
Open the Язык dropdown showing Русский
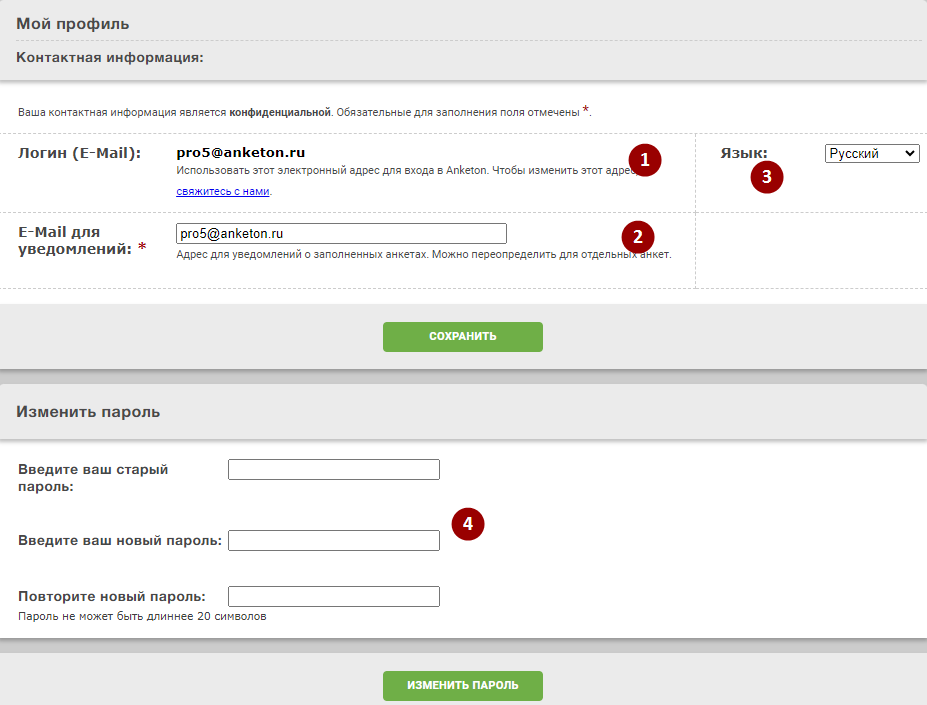[871, 153]
